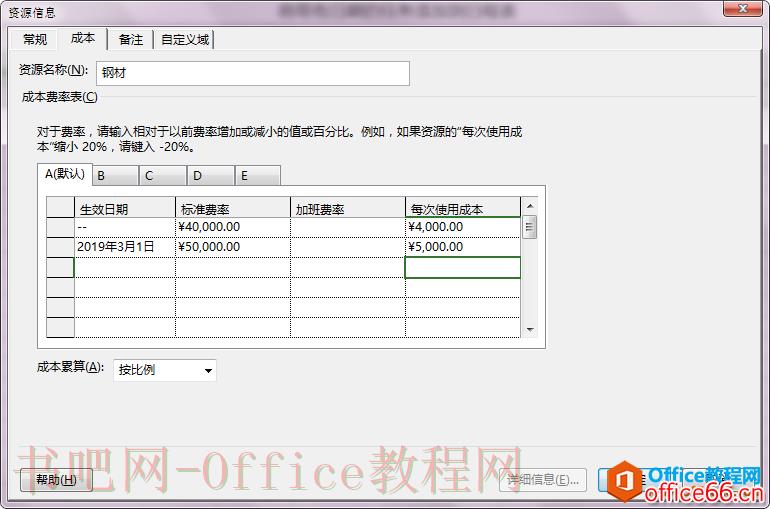Switch to cost rate table D

(x=211, y=176)
